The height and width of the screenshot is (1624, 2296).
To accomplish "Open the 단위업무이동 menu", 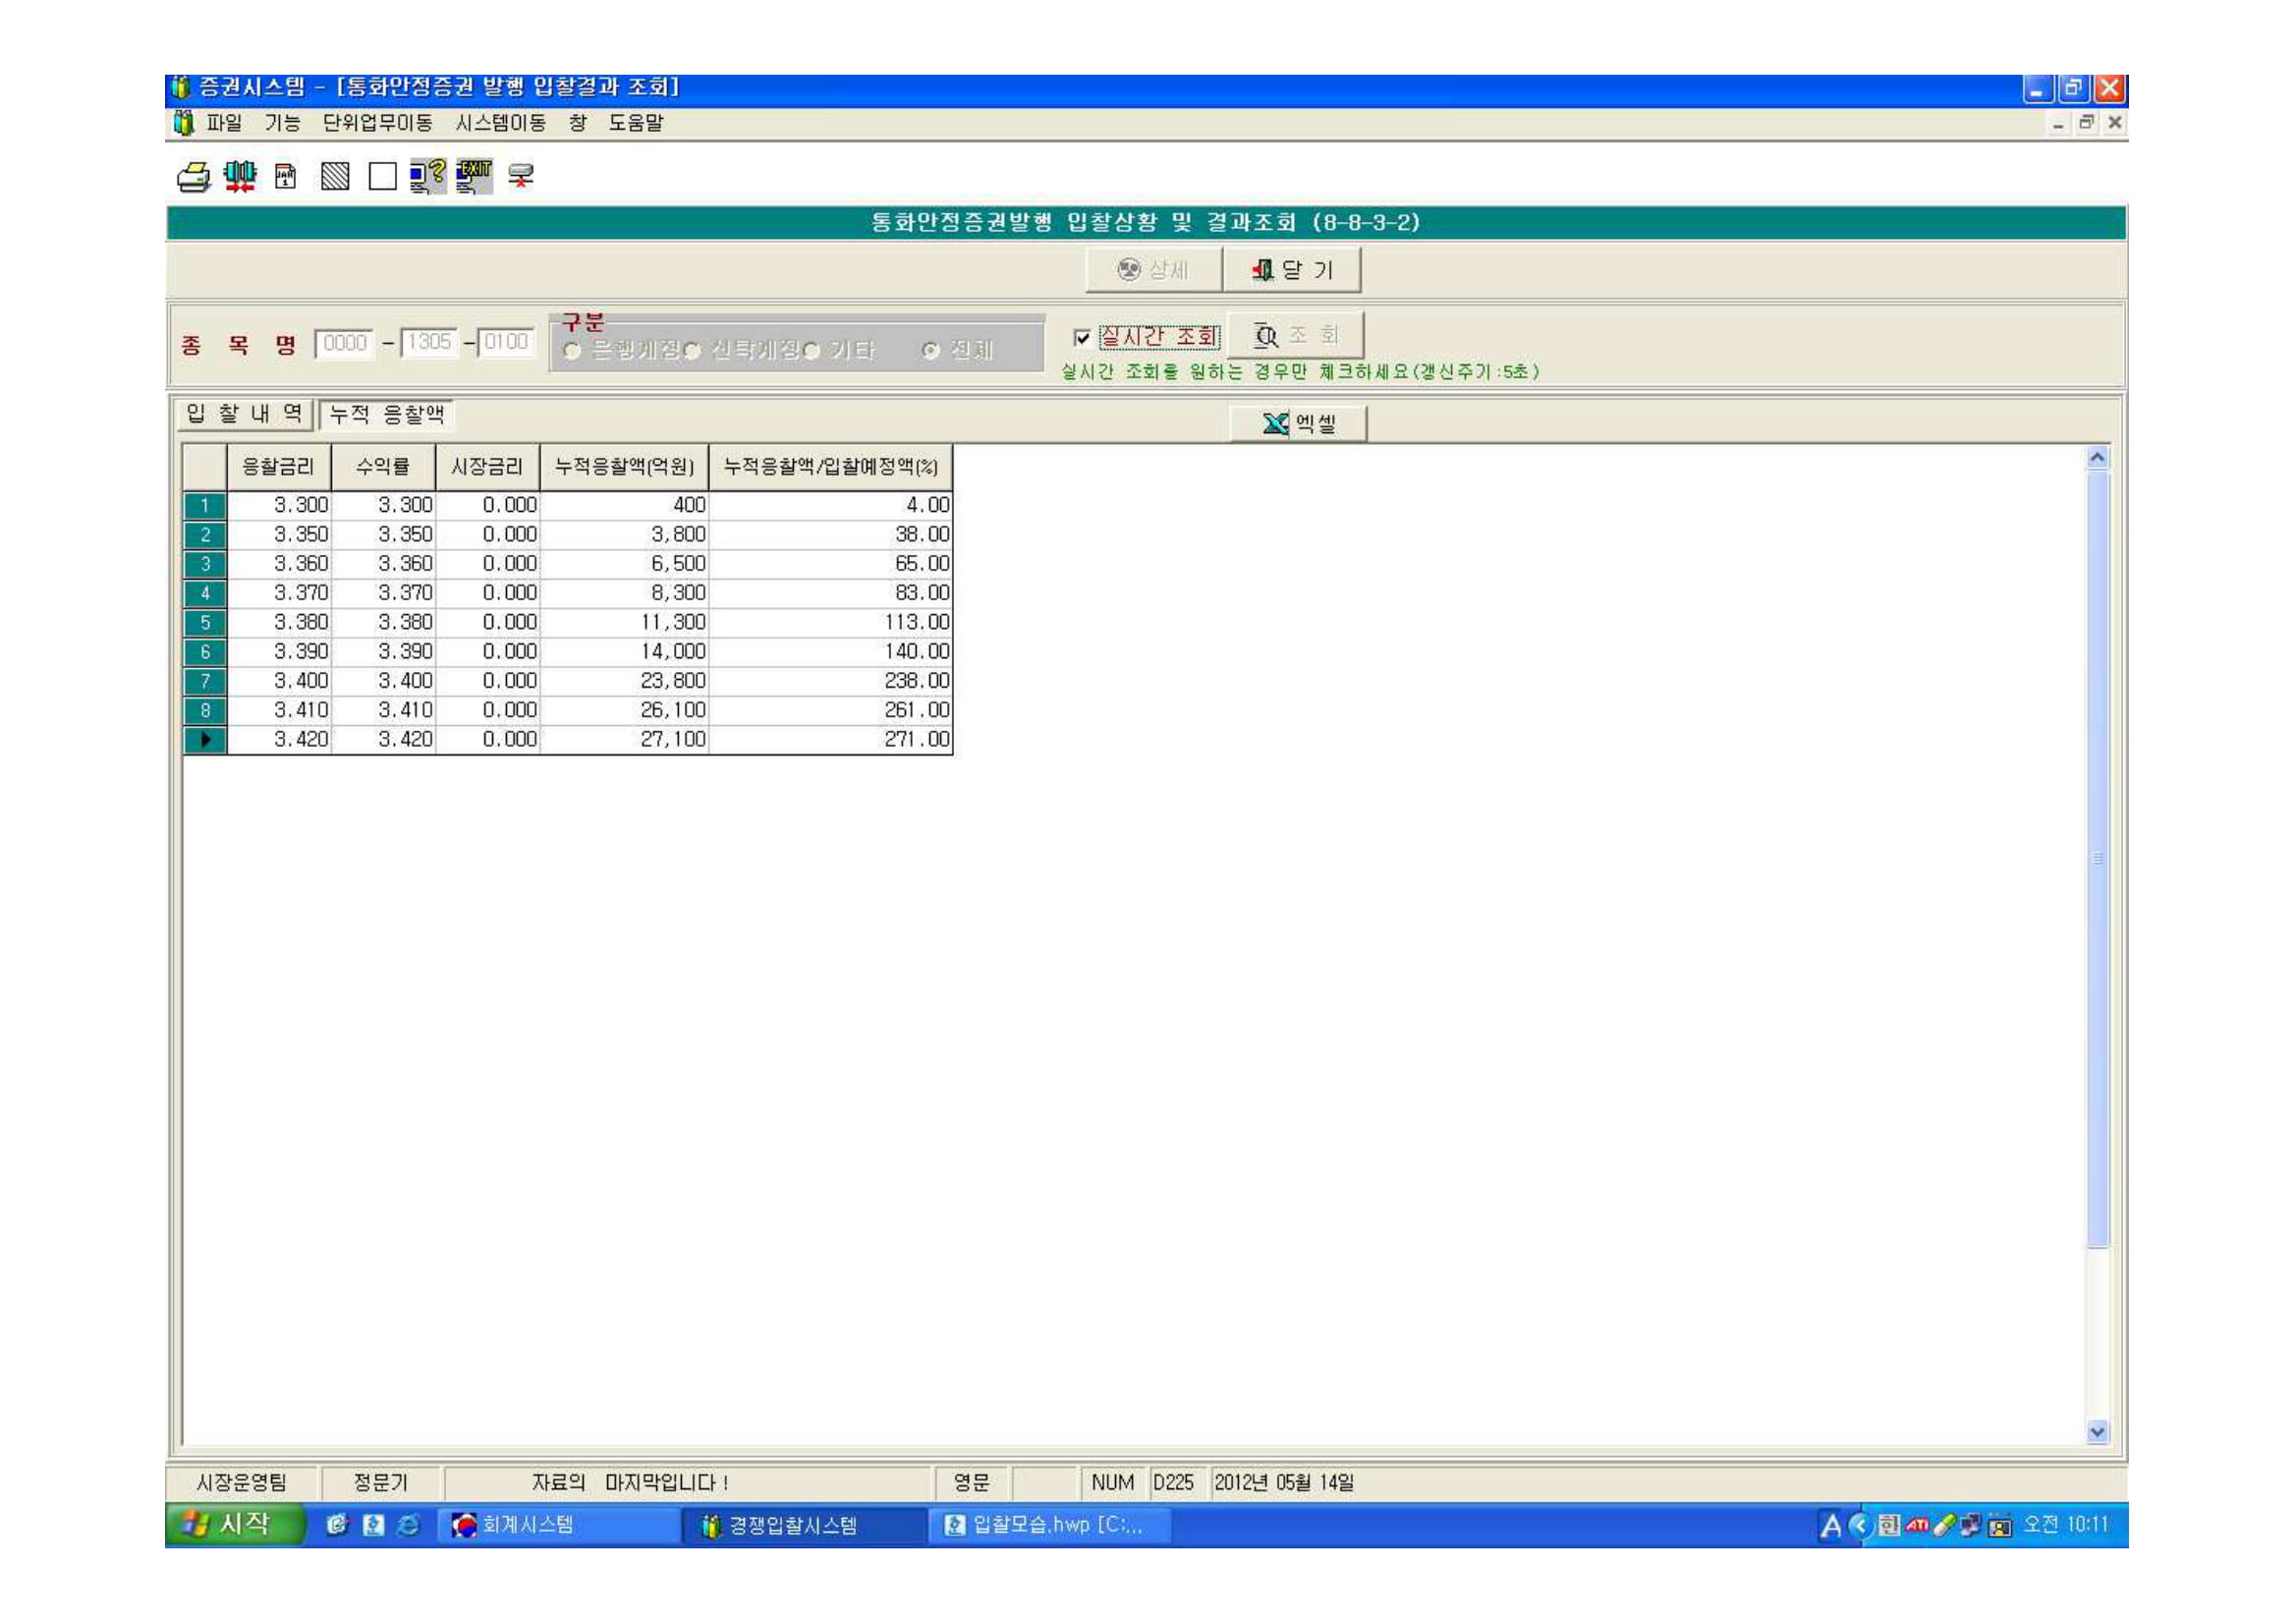I will (x=377, y=123).
